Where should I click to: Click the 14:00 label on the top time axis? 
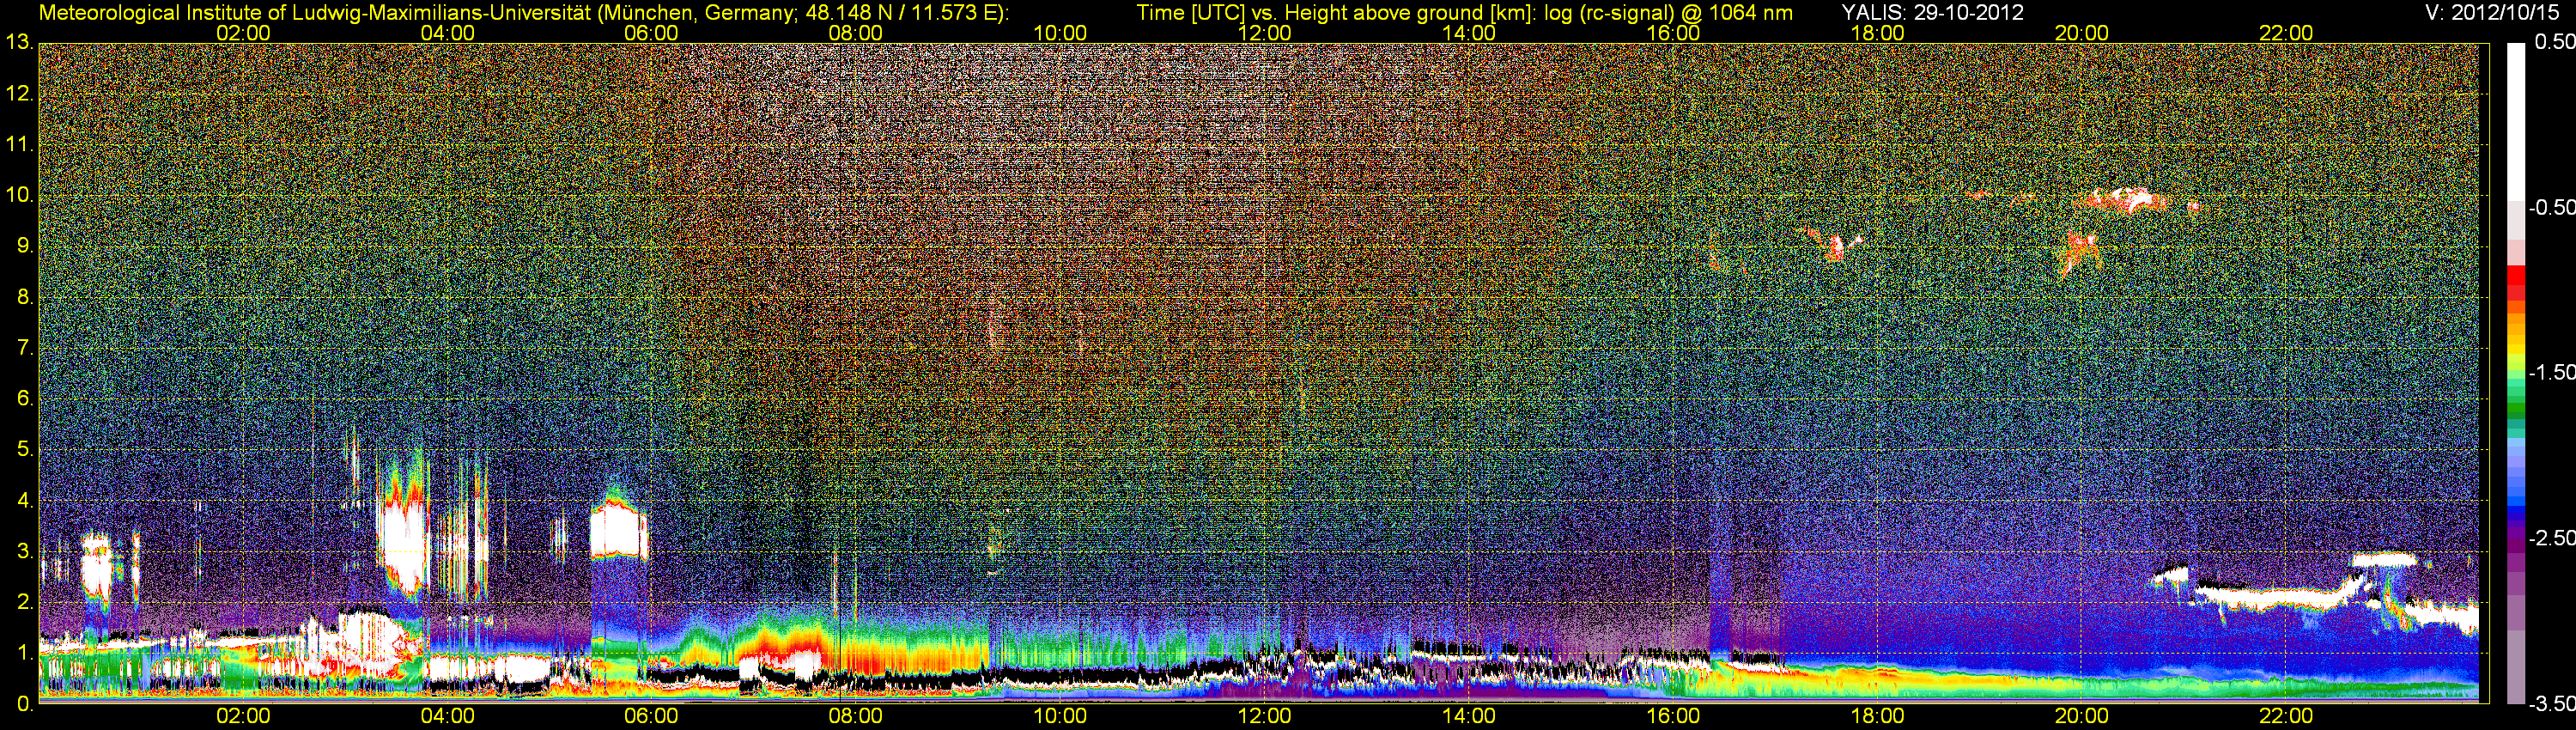[x=1469, y=33]
